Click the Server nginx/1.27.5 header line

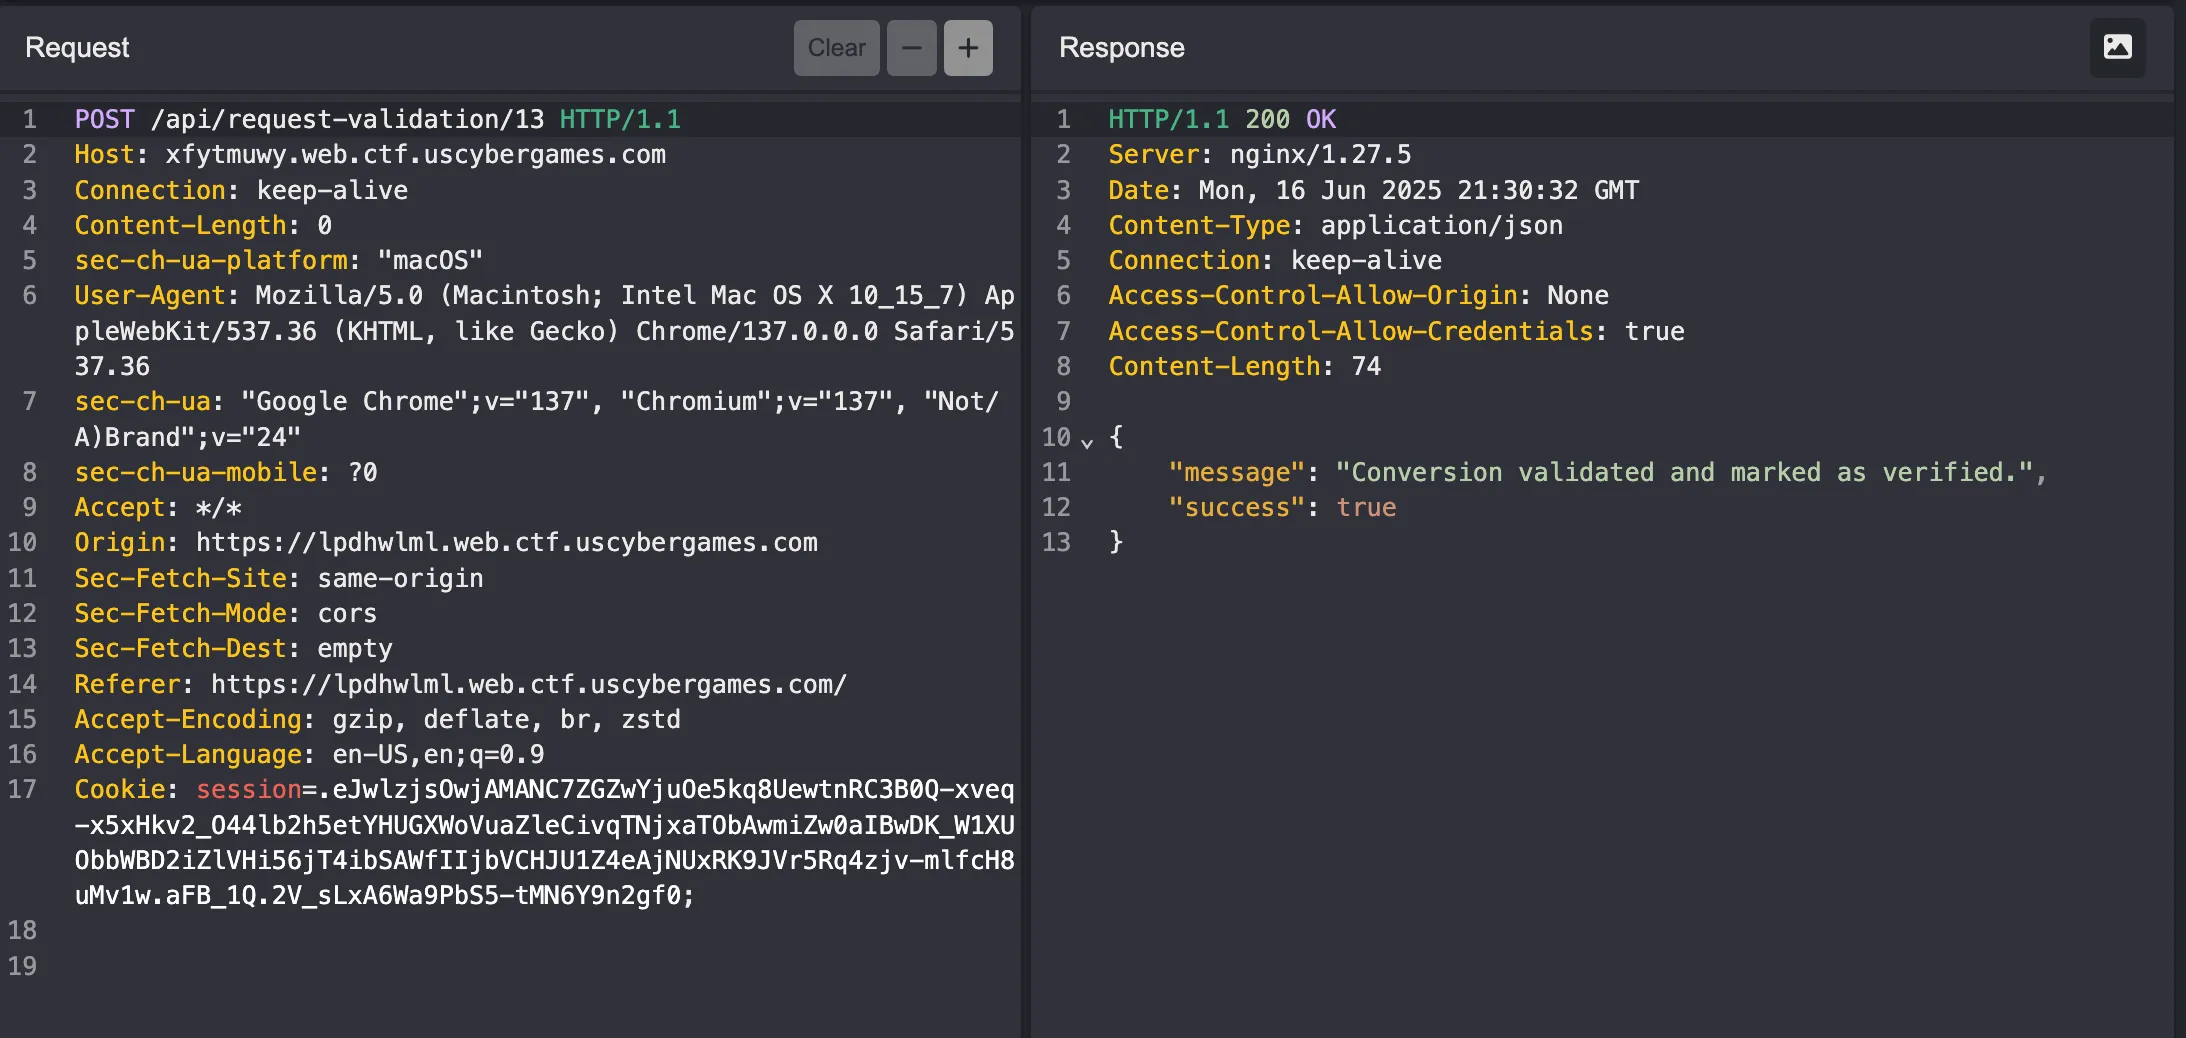tap(1259, 155)
